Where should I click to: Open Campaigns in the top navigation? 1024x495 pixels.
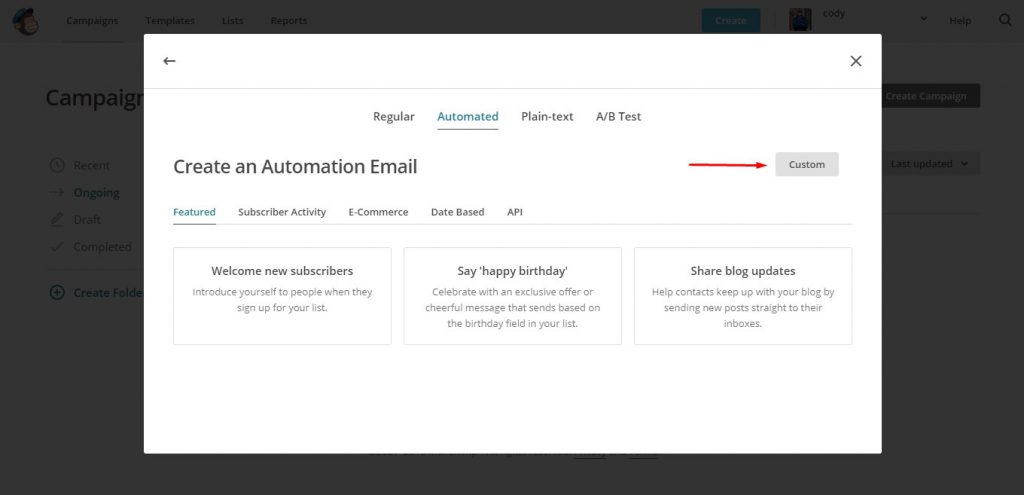[92, 21]
